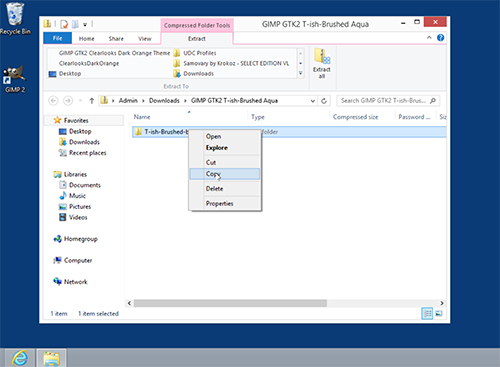Refresh the current folder view
Image resolution: width=500 pixels, height=367 pixels.
pos(324,101)
